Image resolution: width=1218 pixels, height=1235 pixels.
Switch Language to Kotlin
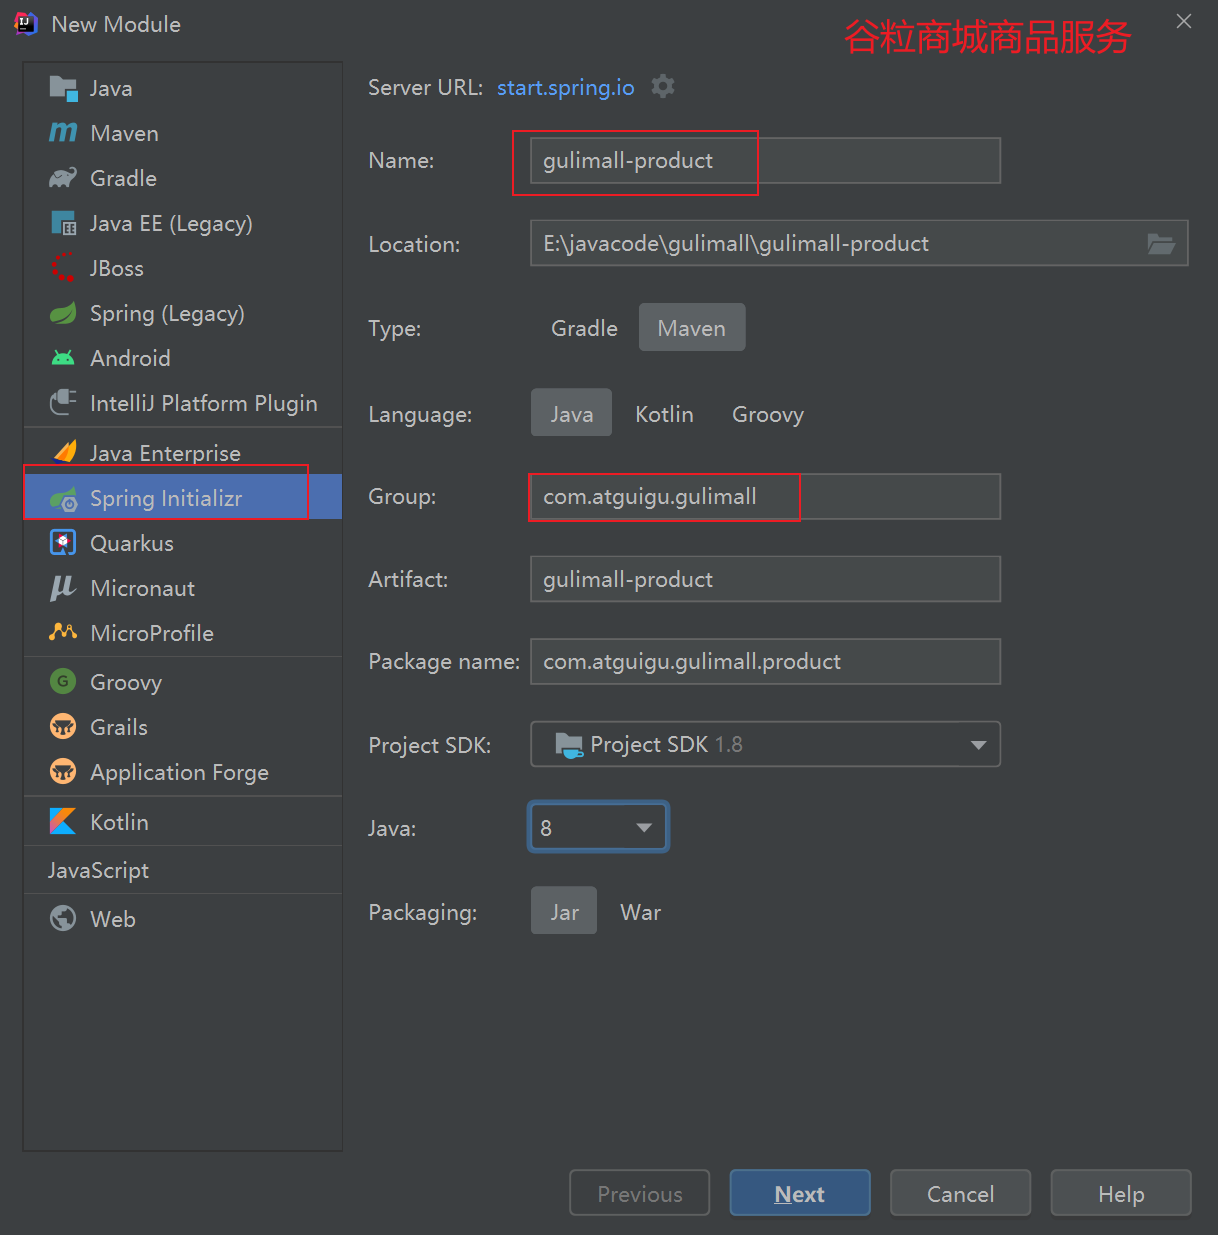tap(664, 413)
